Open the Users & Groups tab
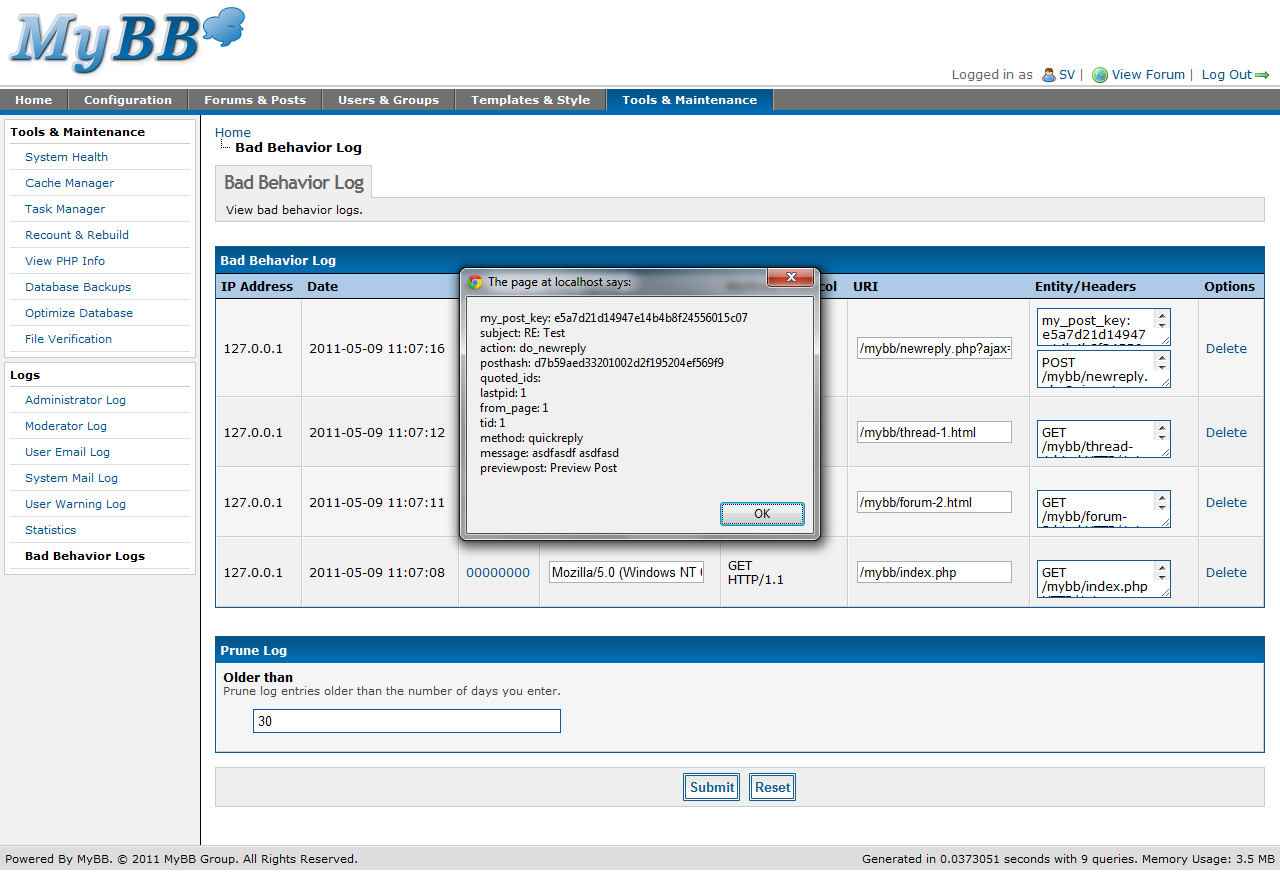Image resolution: width=1280 pixels, height=895 pixels. [388, 100]
